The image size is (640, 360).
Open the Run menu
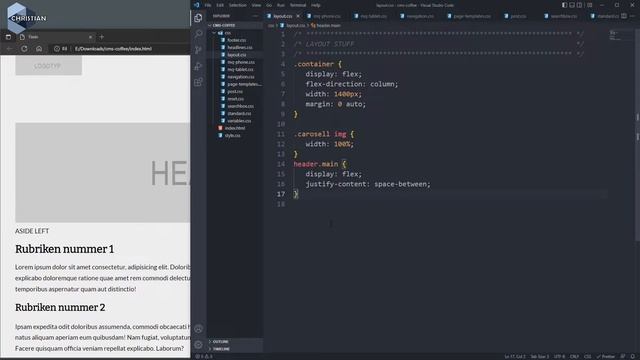pyautogui.click(x=281, y=5)
